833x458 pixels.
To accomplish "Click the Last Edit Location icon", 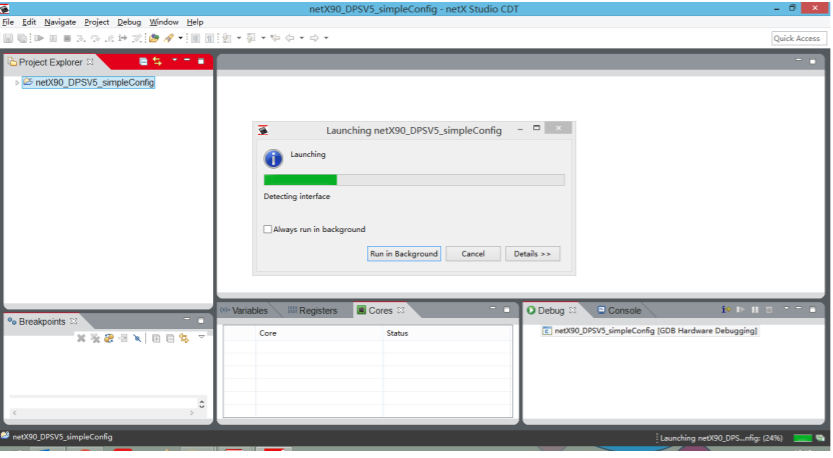I will pos(275,38).
